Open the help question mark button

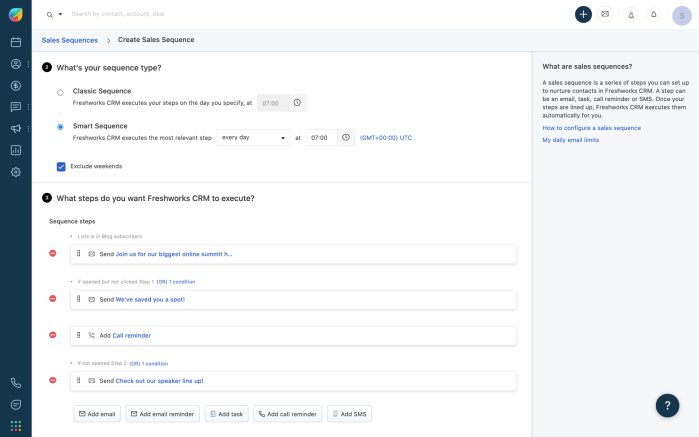pyautogui.click(x=667, y=406)
